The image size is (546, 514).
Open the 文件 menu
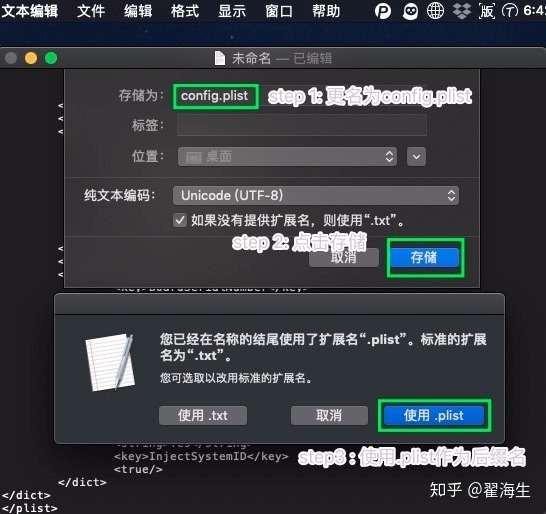click(91, 11)
